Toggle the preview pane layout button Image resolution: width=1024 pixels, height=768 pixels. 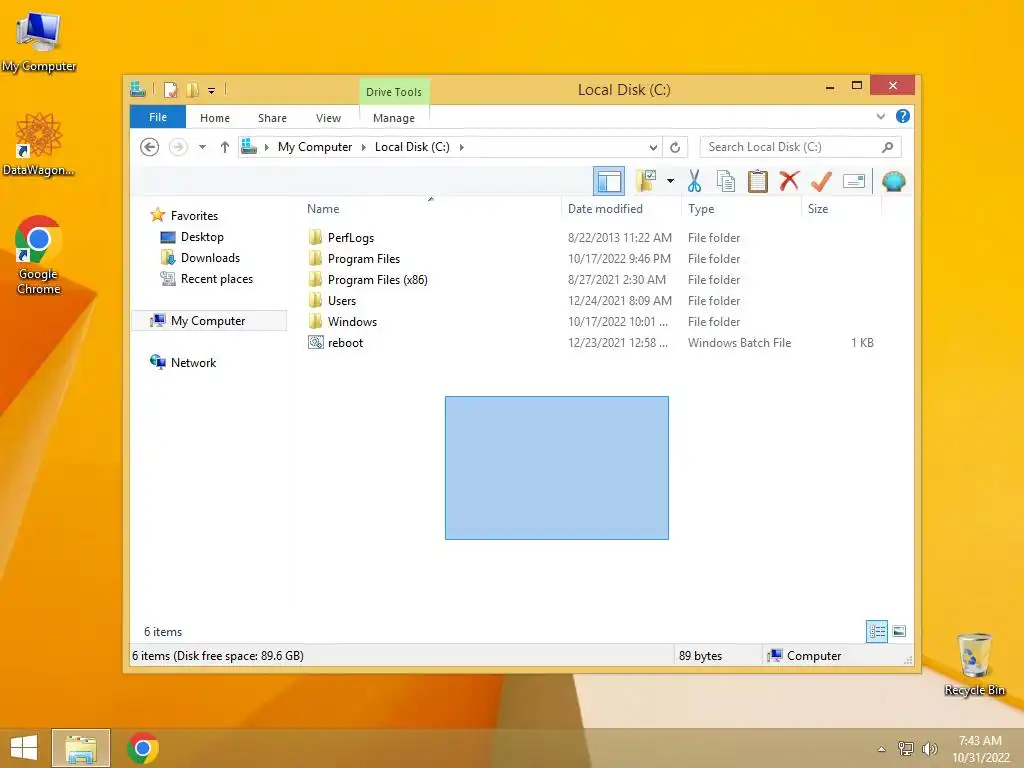(609, 181)
